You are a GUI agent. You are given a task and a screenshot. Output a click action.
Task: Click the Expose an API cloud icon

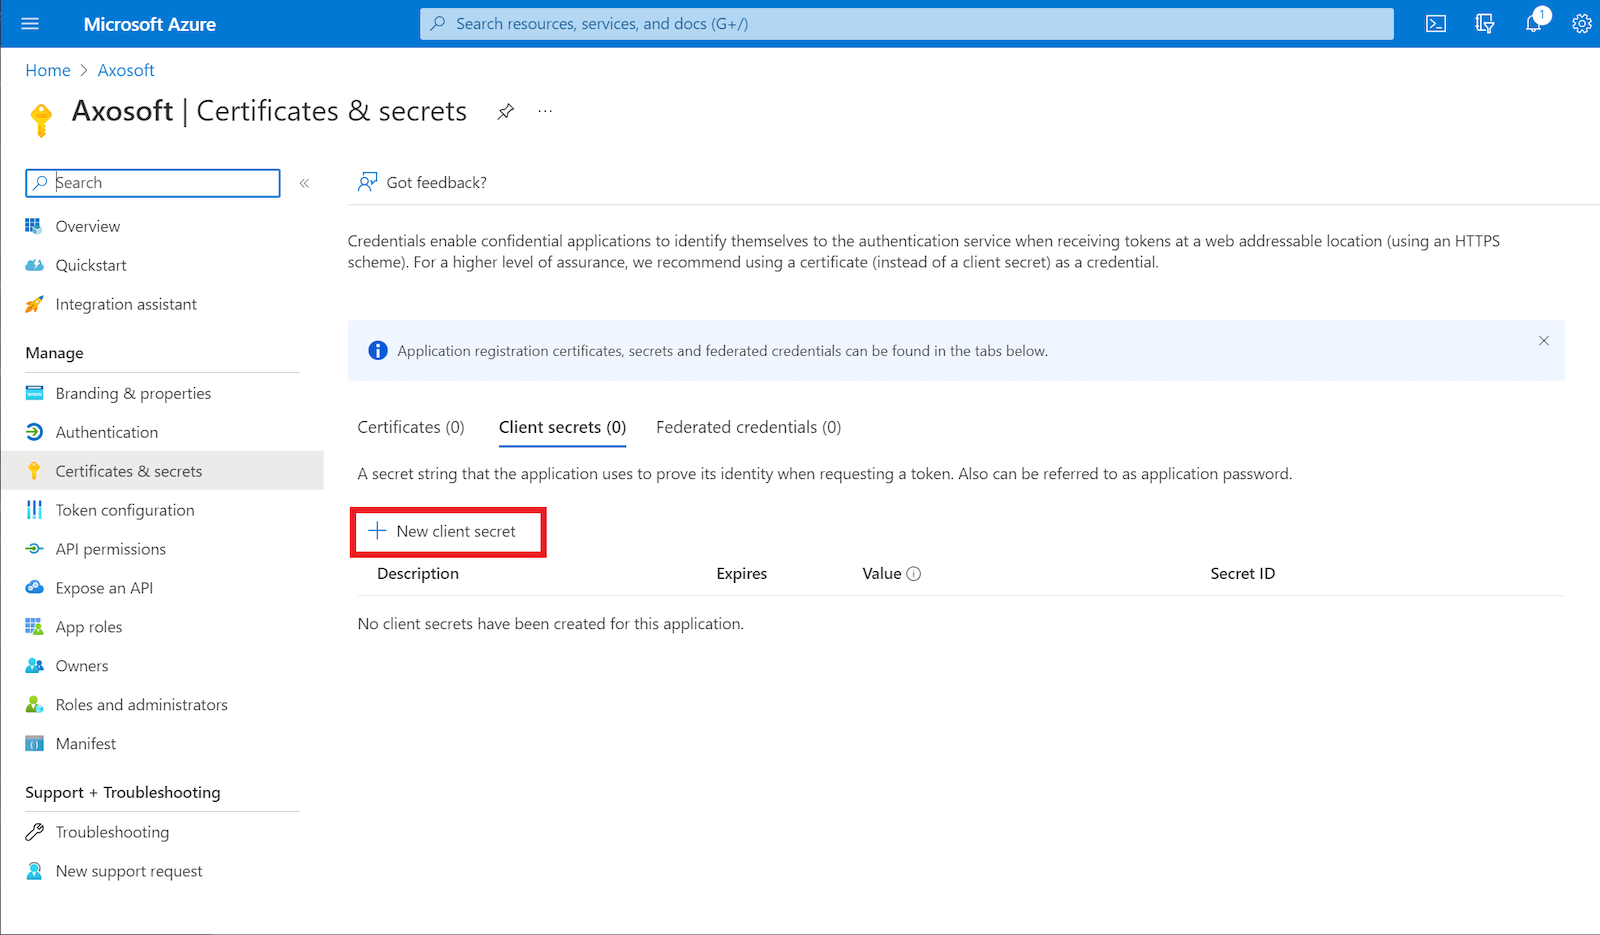coord(34,588)
